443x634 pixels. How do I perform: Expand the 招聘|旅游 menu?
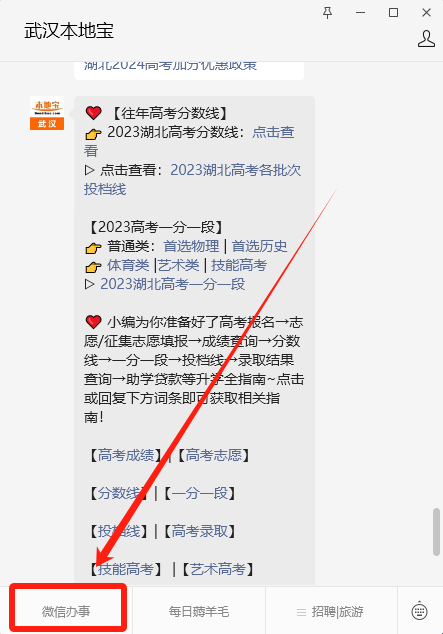pyautogui.click(x=331, y=611)
